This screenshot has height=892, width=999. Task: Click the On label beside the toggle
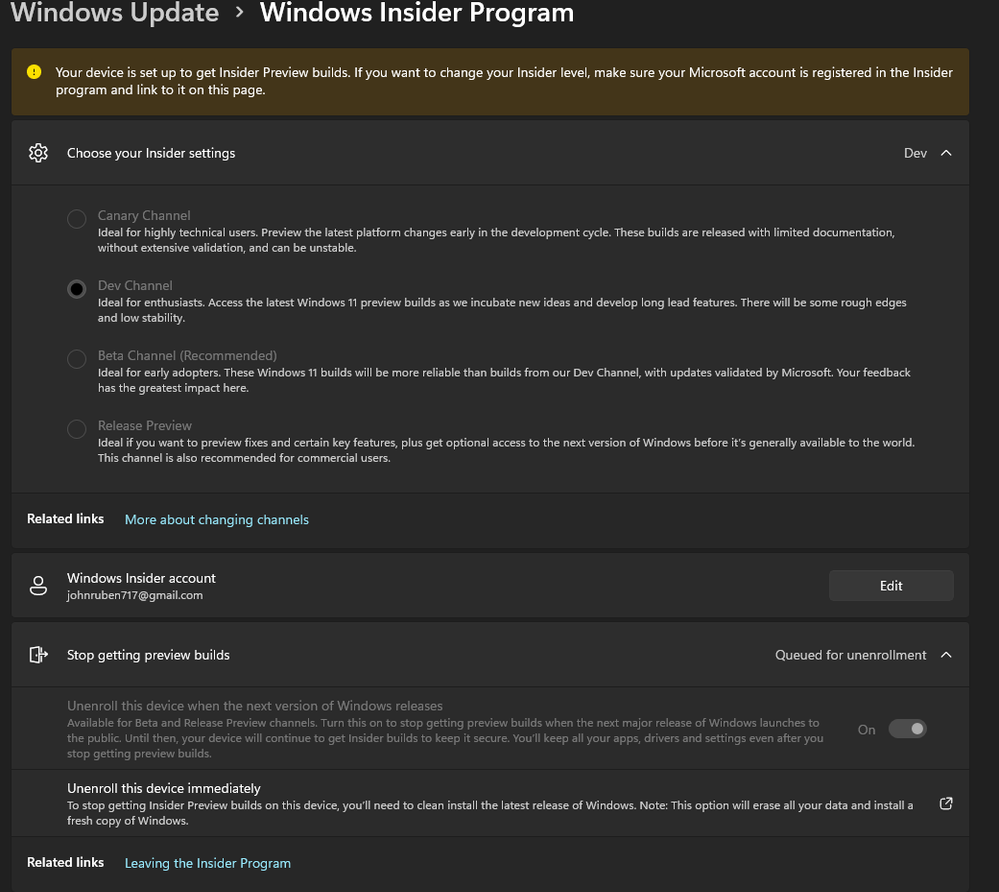point(866,730)
